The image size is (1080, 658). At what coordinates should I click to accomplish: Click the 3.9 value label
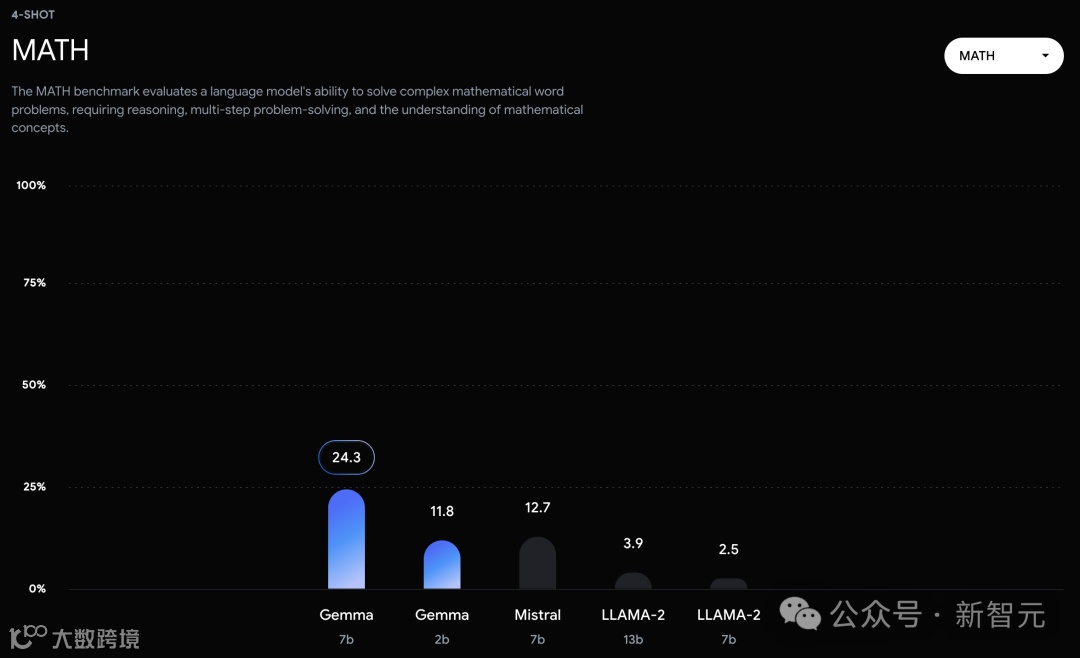point(633,544)
